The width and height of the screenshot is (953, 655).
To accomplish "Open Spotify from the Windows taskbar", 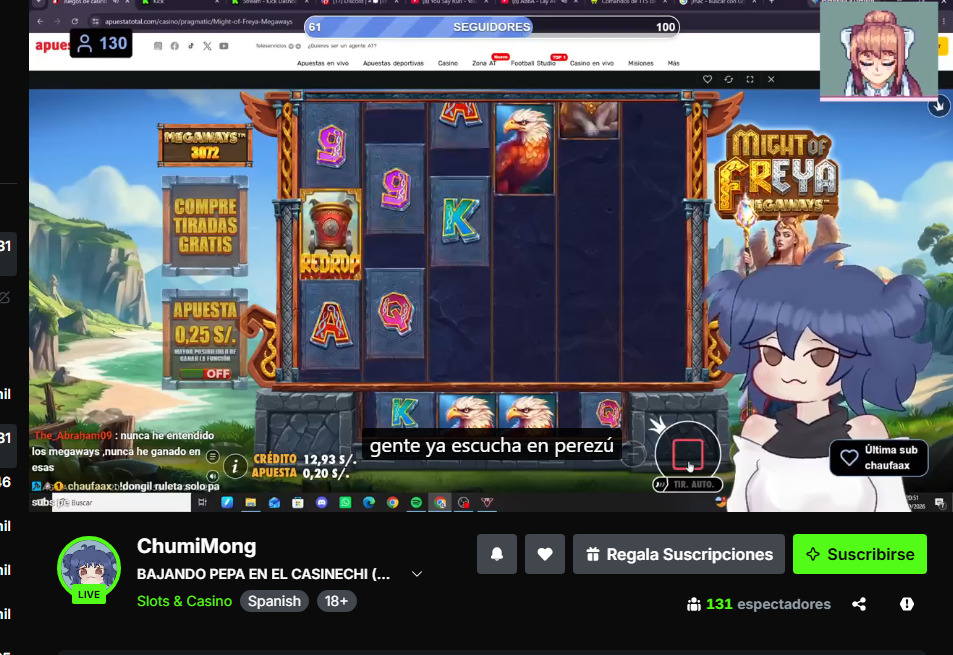I will pos(416,502).
